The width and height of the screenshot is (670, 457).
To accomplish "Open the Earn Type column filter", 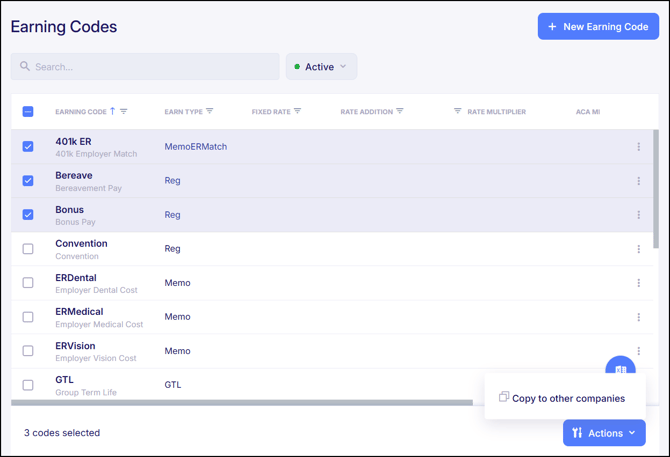I will point(210,112).
